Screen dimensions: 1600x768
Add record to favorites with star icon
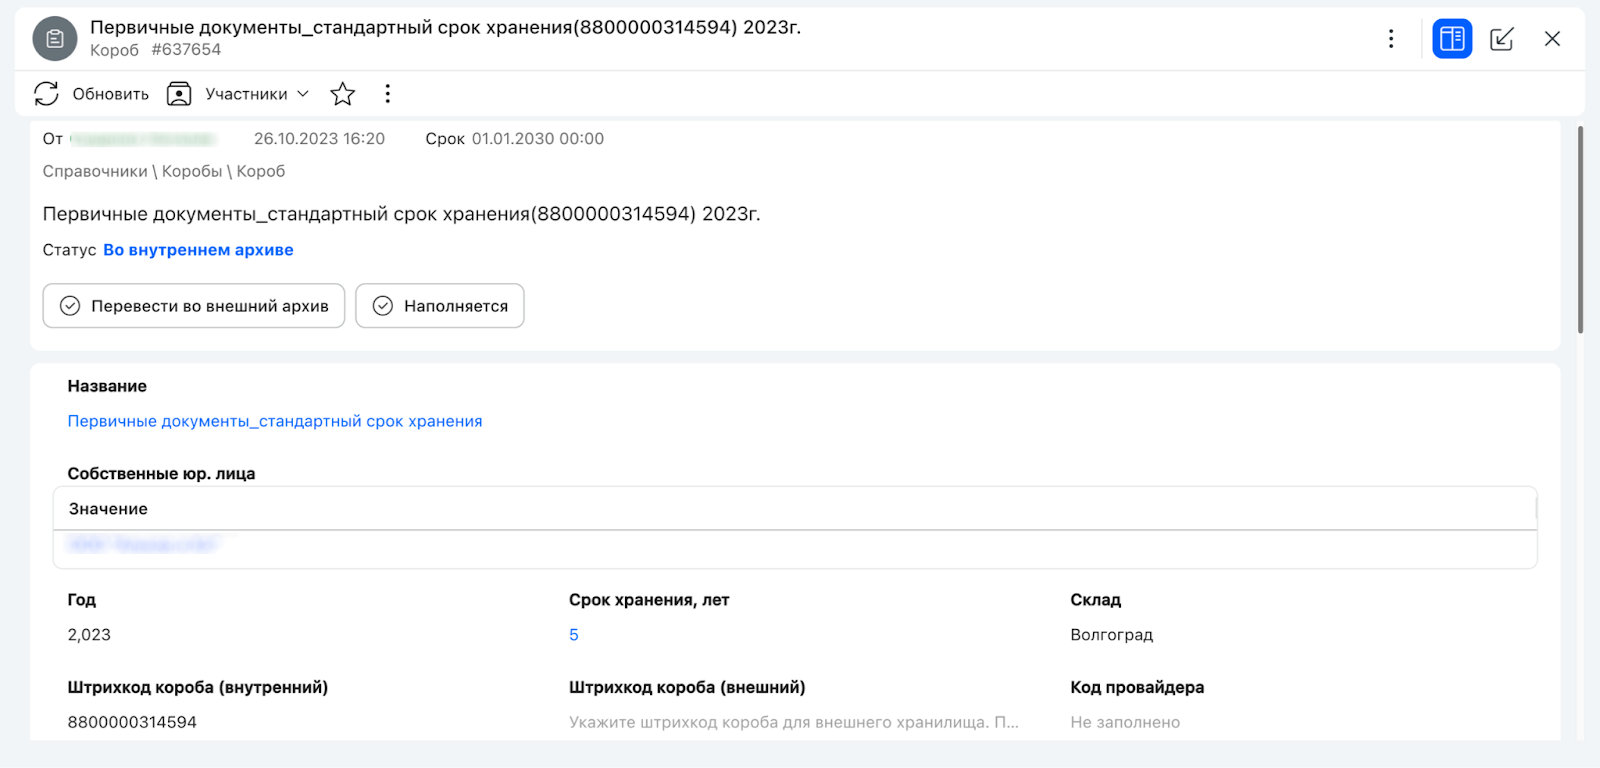tap(343, 94)
